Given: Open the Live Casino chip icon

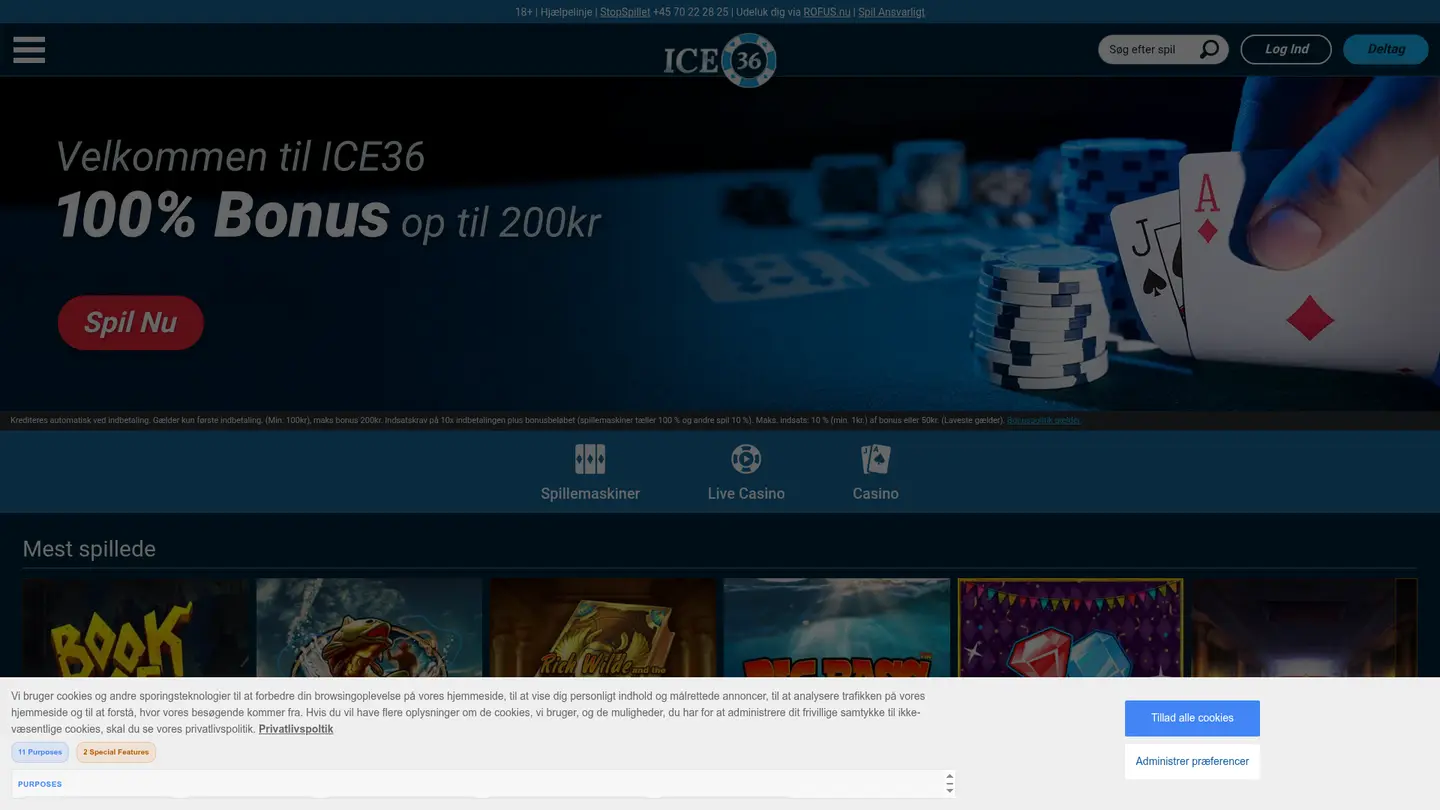Looking at the screenshot, I should click(746, 459).
